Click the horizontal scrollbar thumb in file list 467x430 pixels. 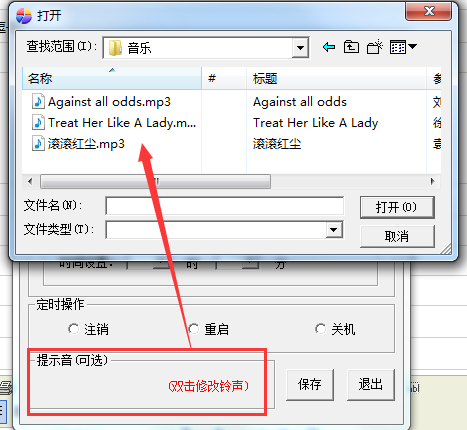155,182
